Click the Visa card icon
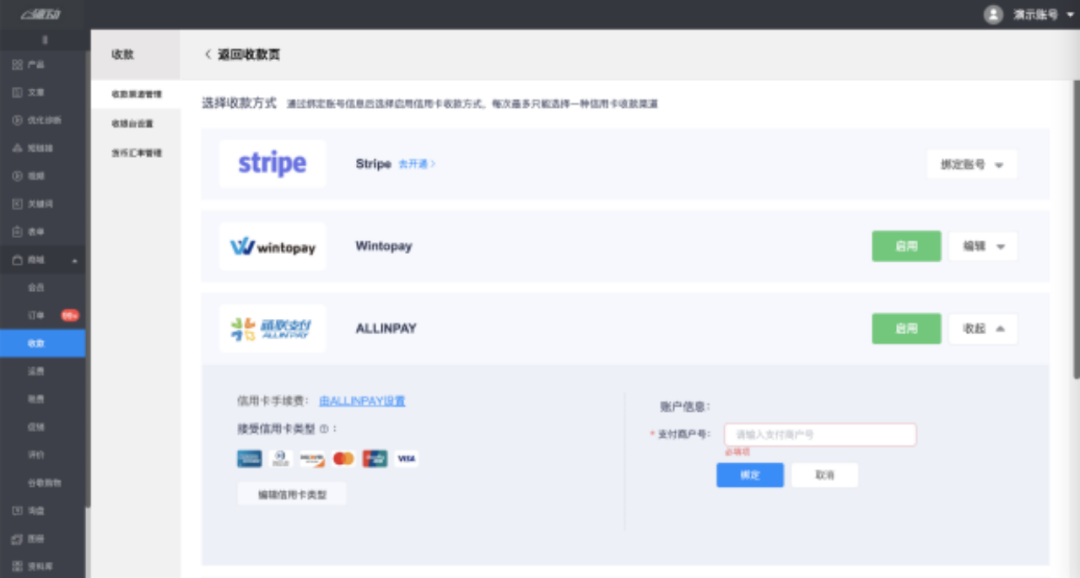 click(x=406, y=459)
